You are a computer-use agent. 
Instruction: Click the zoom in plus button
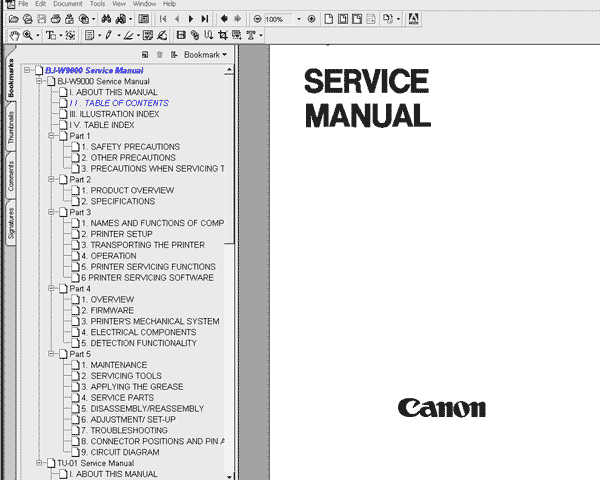coord(311,19)
